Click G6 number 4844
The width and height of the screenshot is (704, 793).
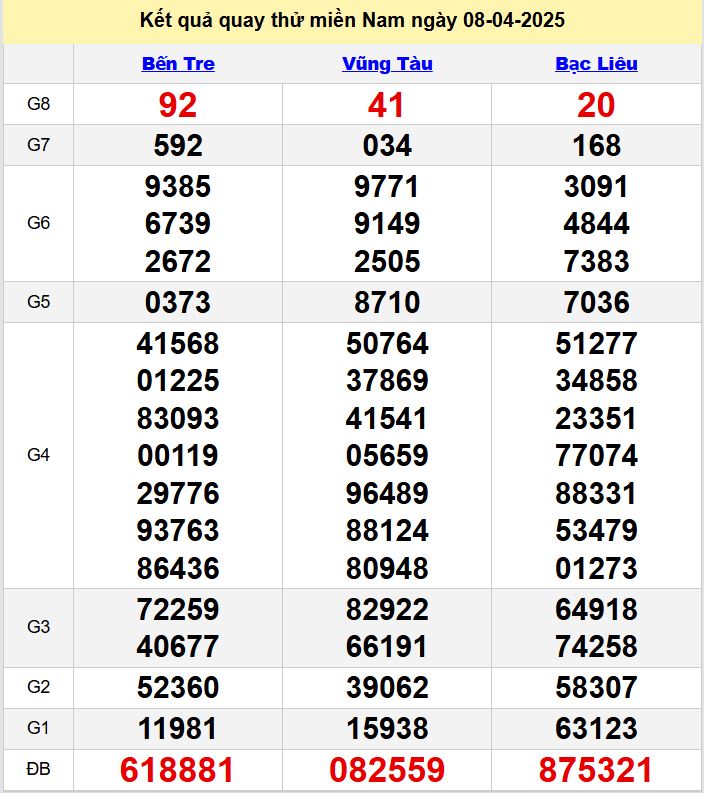tap(596, 224)
